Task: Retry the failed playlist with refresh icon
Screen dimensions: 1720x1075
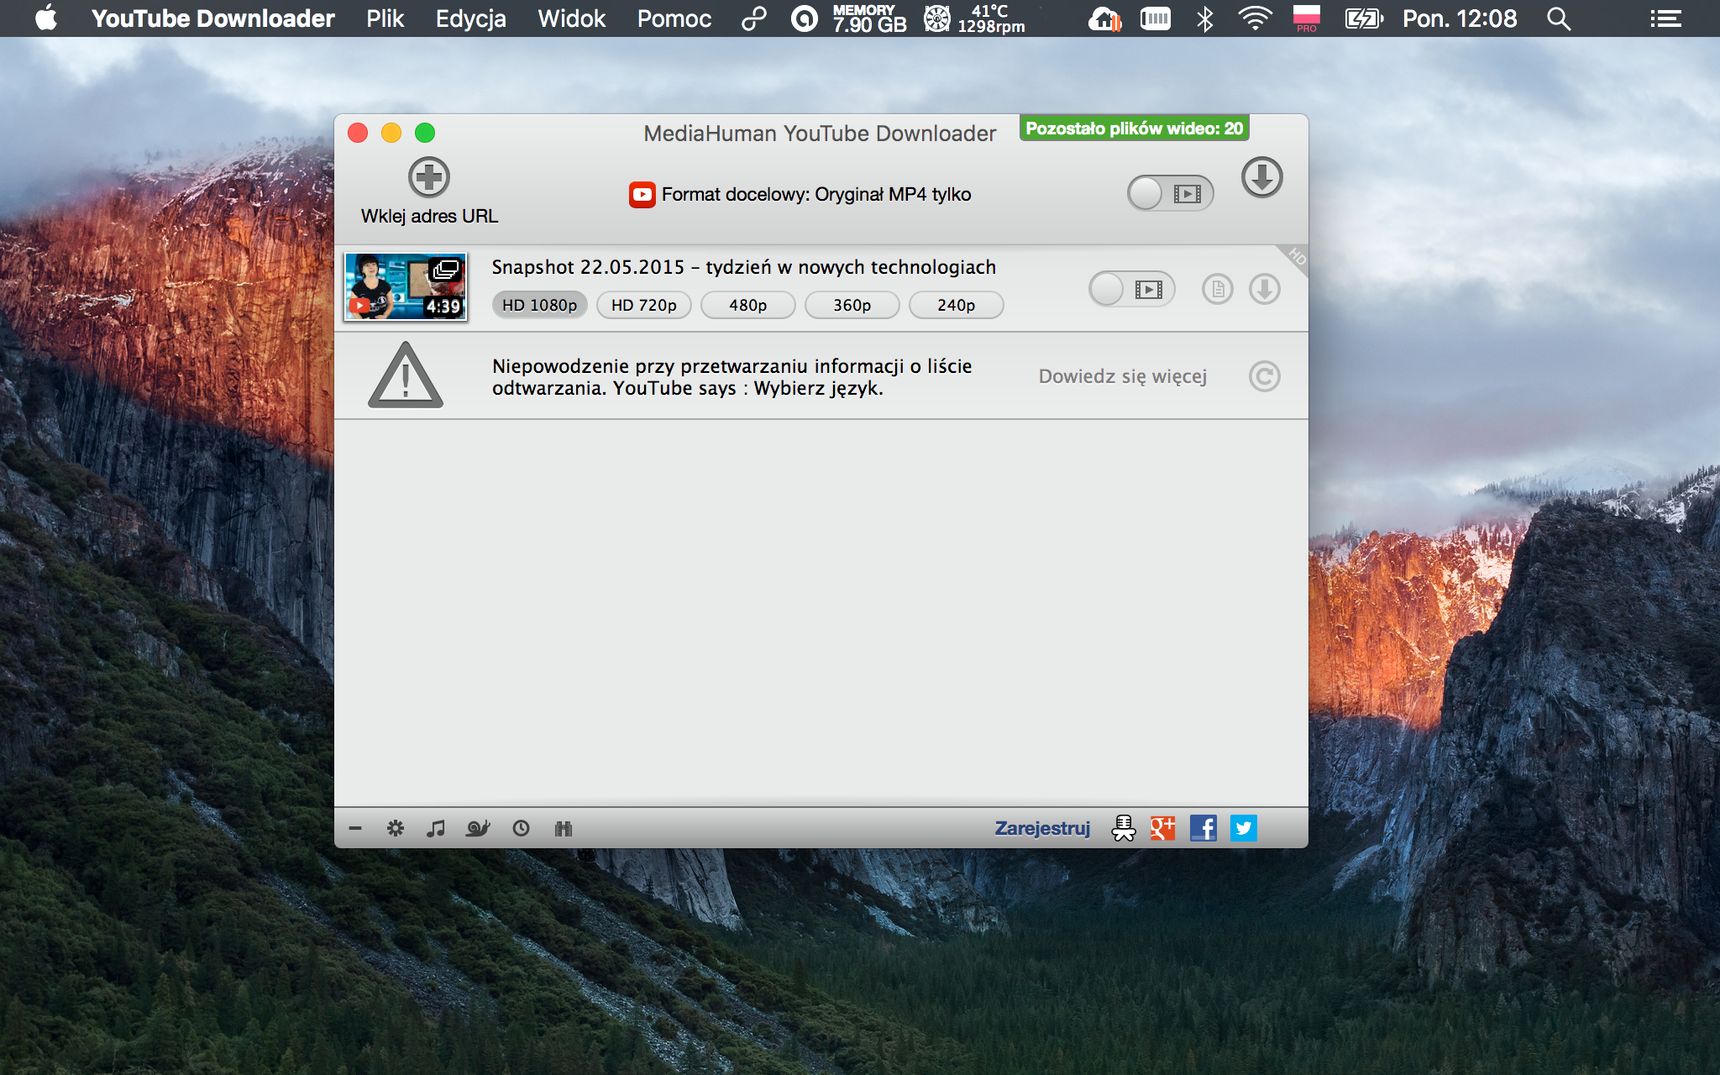Action: 1264,376
